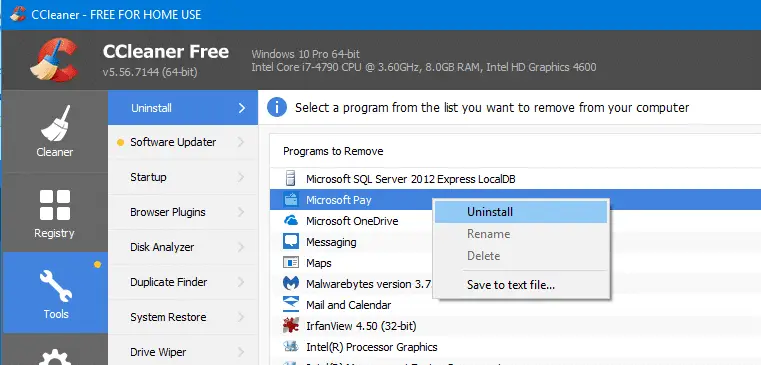Open the Options gear icon in sidebar
Screen dimensions: 761x365
(55, 358)
